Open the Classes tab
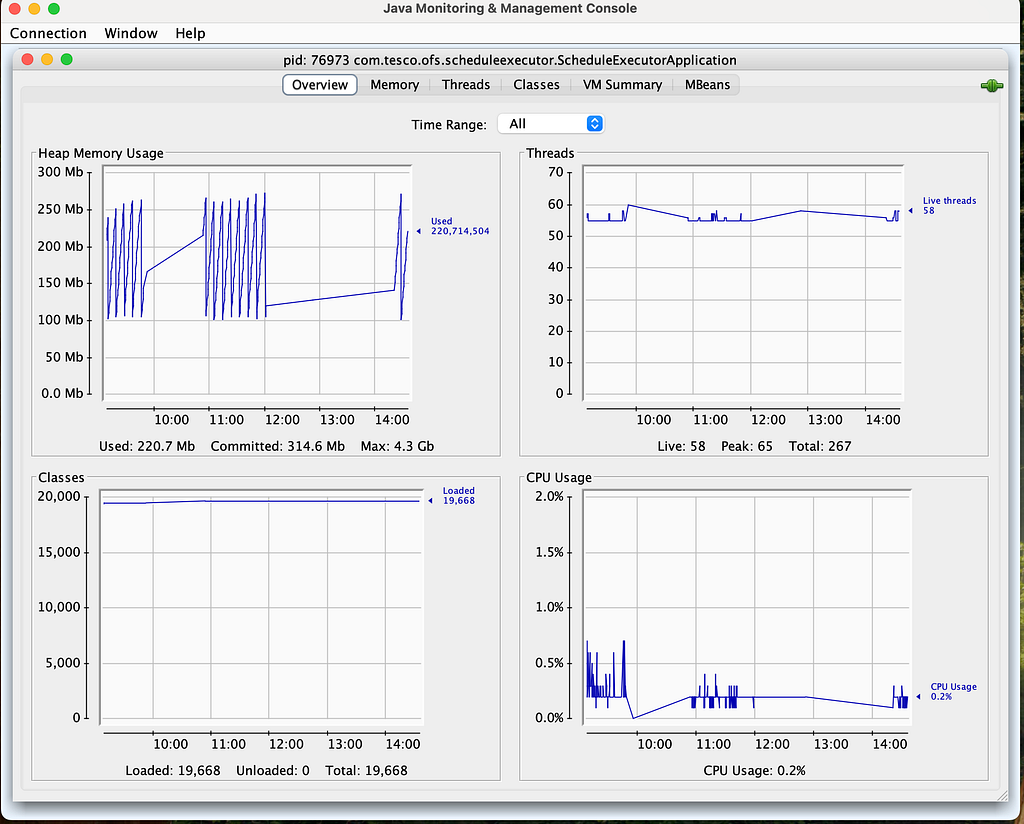 [x=536, y=85]
